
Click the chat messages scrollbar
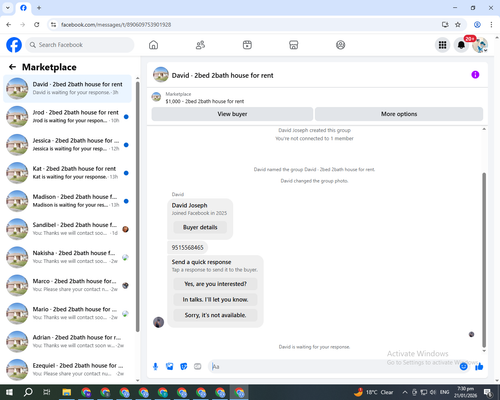click(484, 260)
